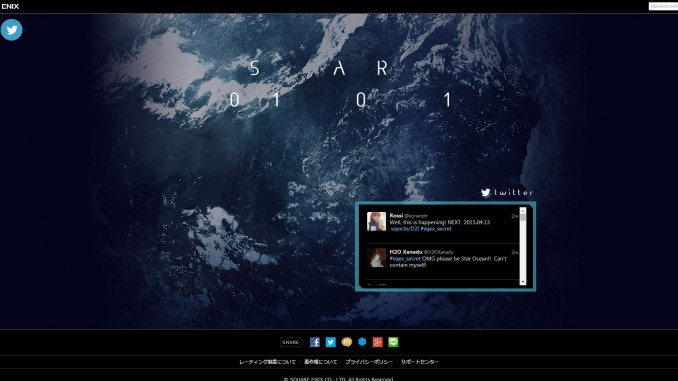Open Rossi's profile picture in feed
Viewport: 678px width, 381px height.
click(x=376, y=221)
